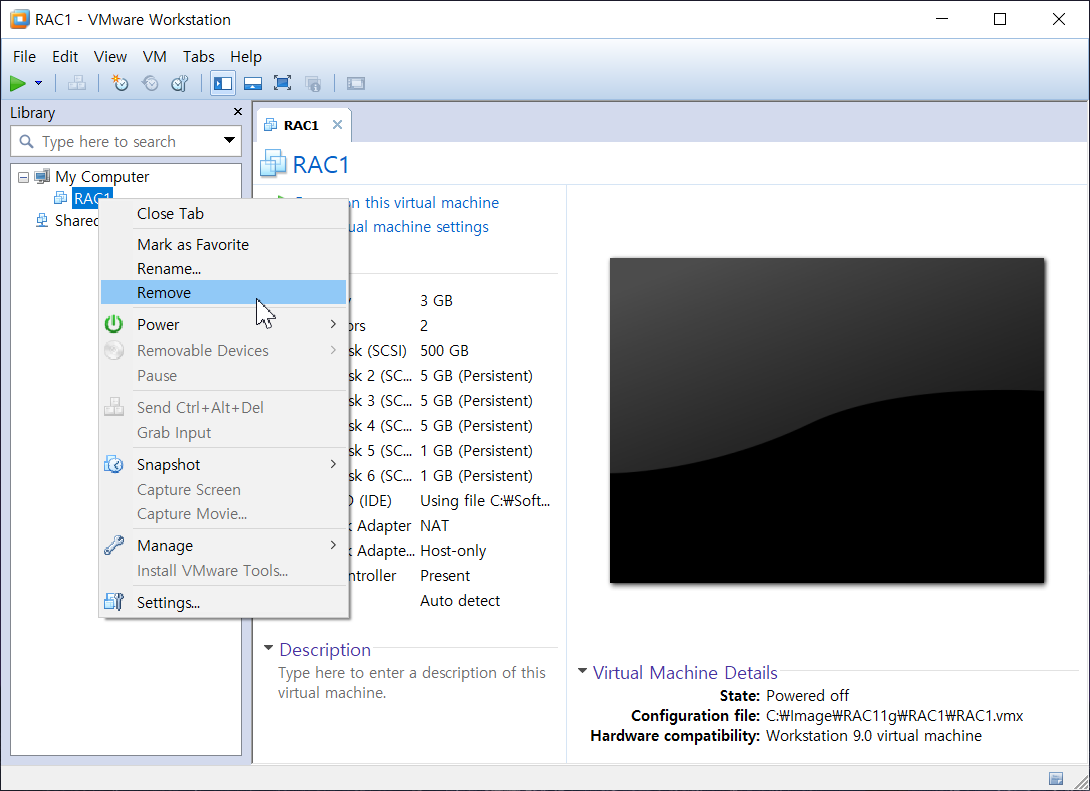Select the Auto detect device value

point(460,601)
